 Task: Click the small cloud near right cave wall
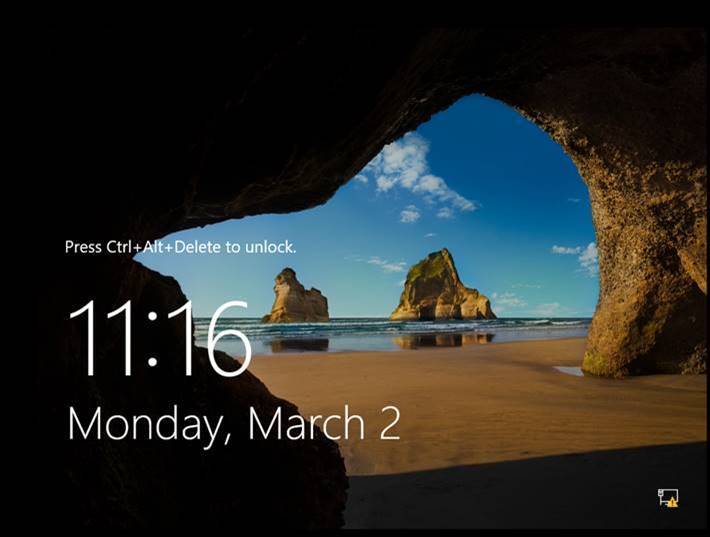[578, 254]
